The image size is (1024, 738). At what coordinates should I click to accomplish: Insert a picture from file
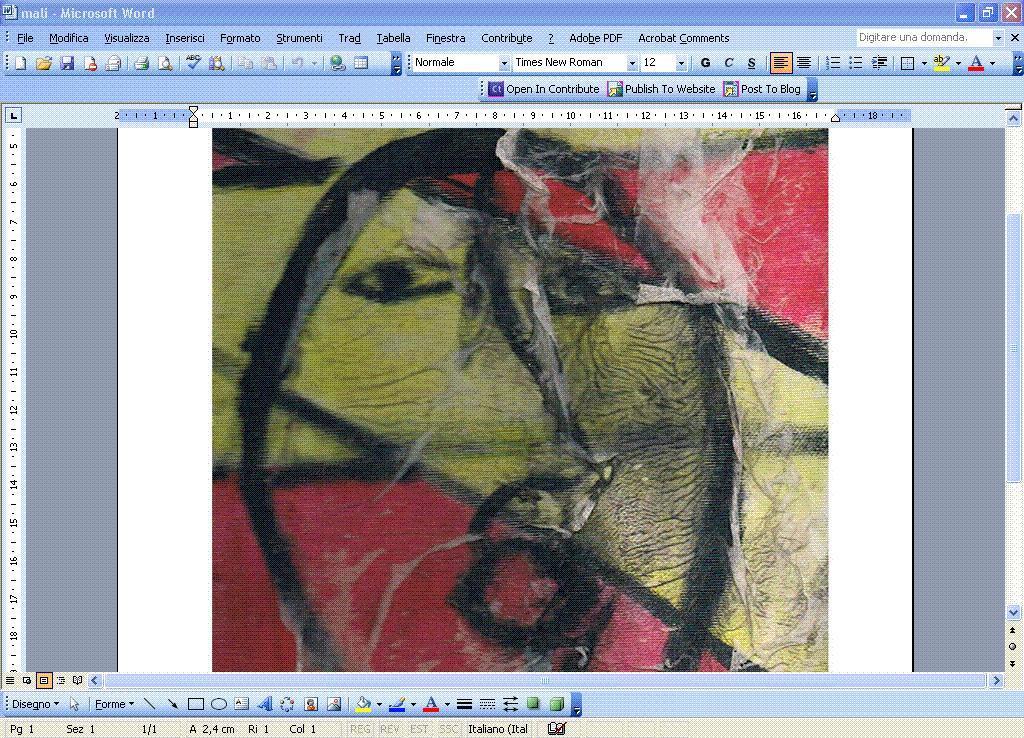(x=334, y=704)
